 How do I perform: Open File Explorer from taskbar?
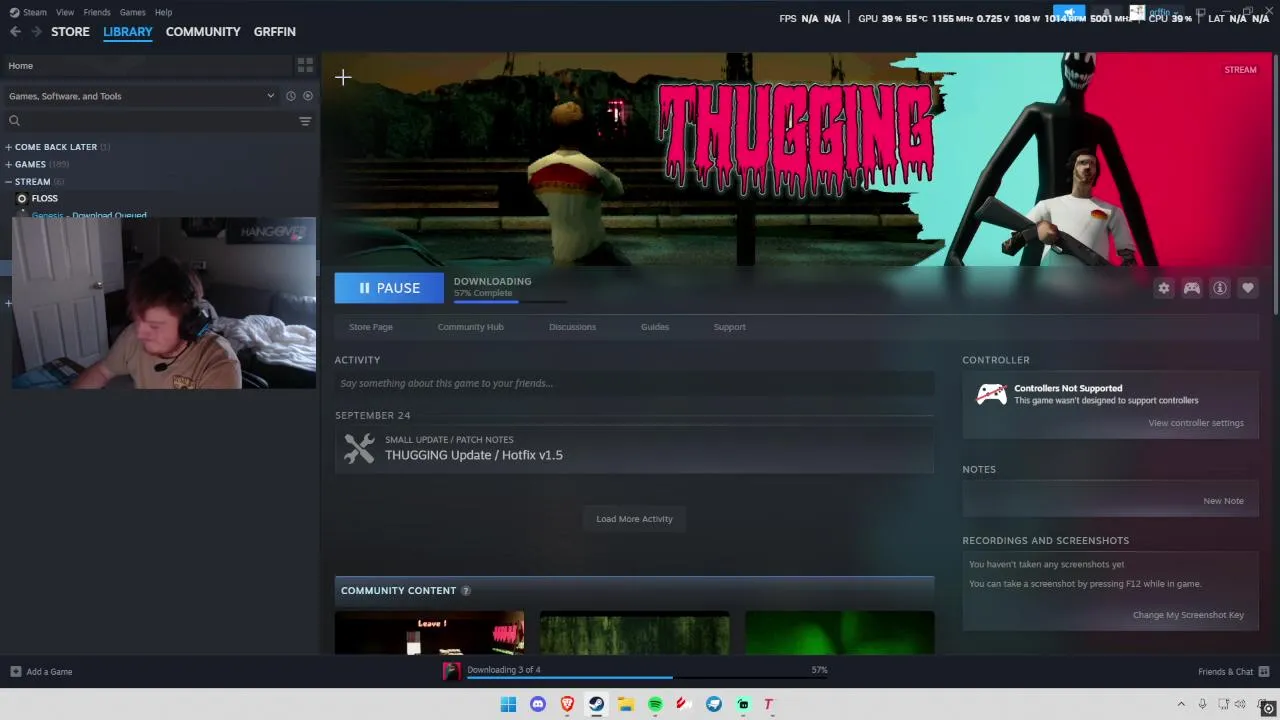tap(626, 704)
